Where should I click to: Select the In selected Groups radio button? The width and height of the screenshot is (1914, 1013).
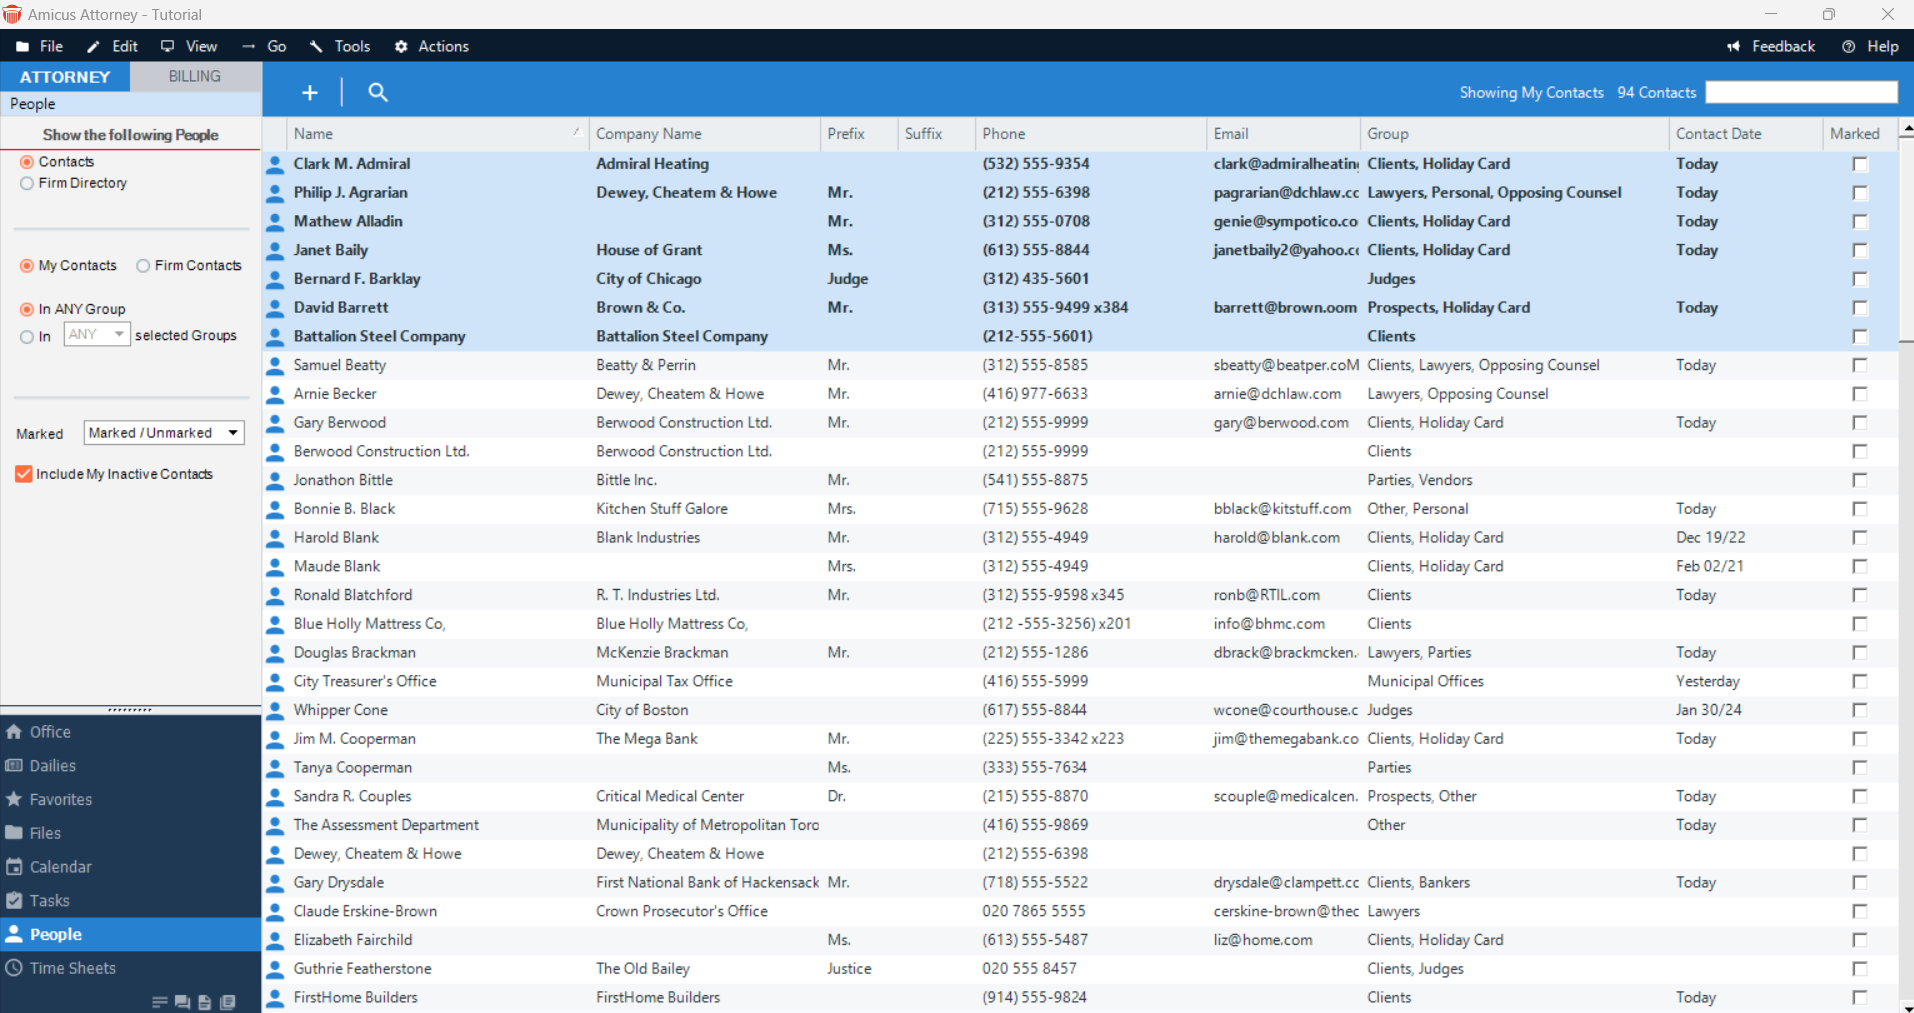tap(27, 337)
